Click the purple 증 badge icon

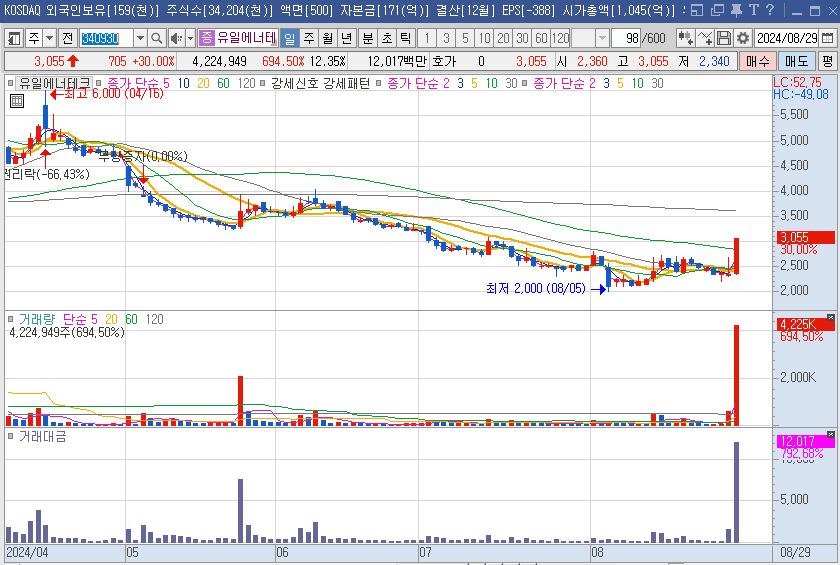coord(206,38)
